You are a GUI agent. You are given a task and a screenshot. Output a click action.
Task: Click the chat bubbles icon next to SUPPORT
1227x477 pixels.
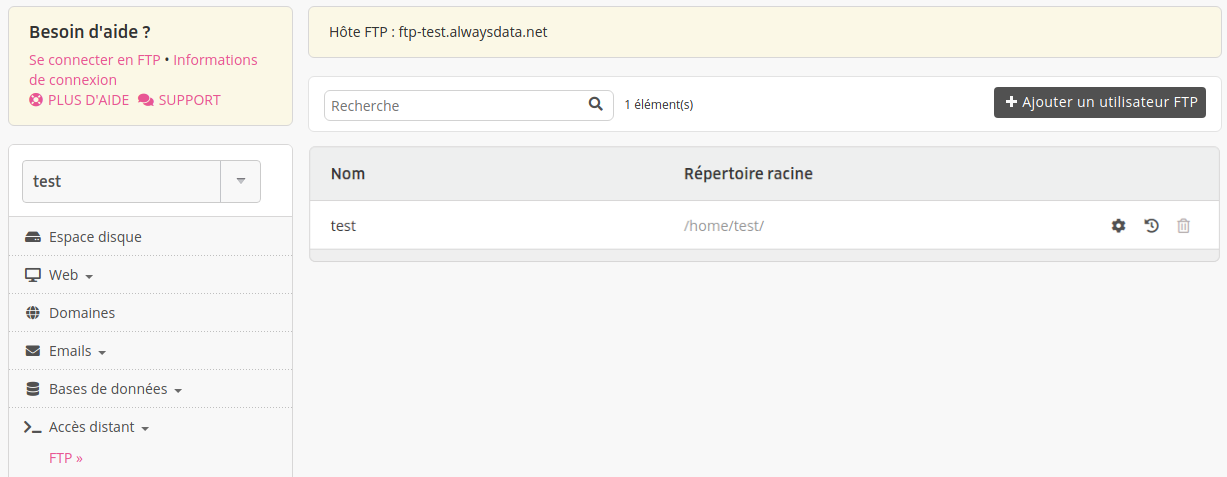[146, 100]
